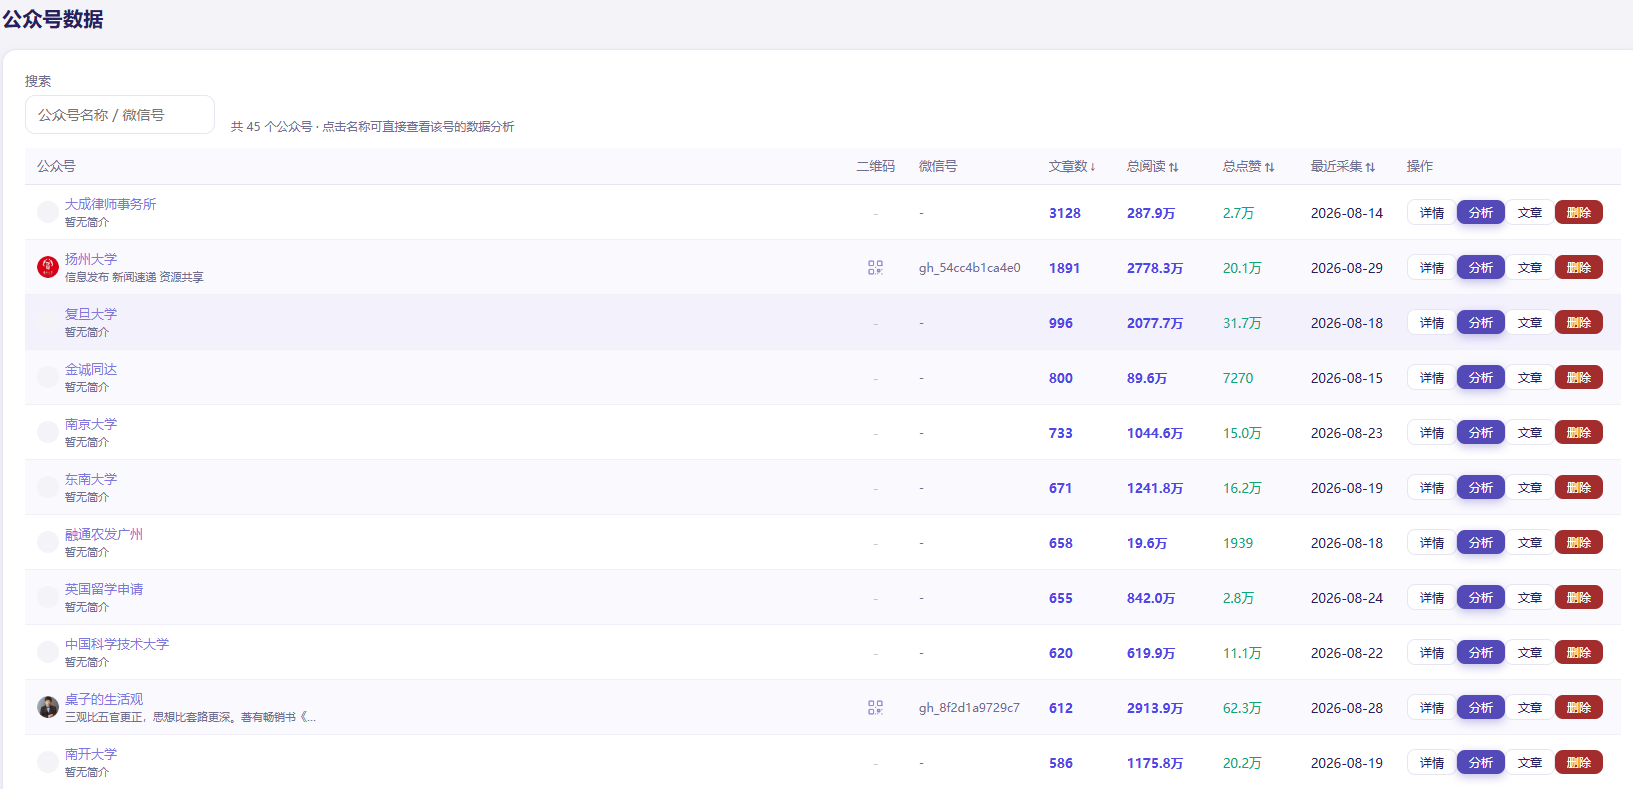Open the 英国留学申请 account link
1633x789 pixels.
(x=104, y=589)
